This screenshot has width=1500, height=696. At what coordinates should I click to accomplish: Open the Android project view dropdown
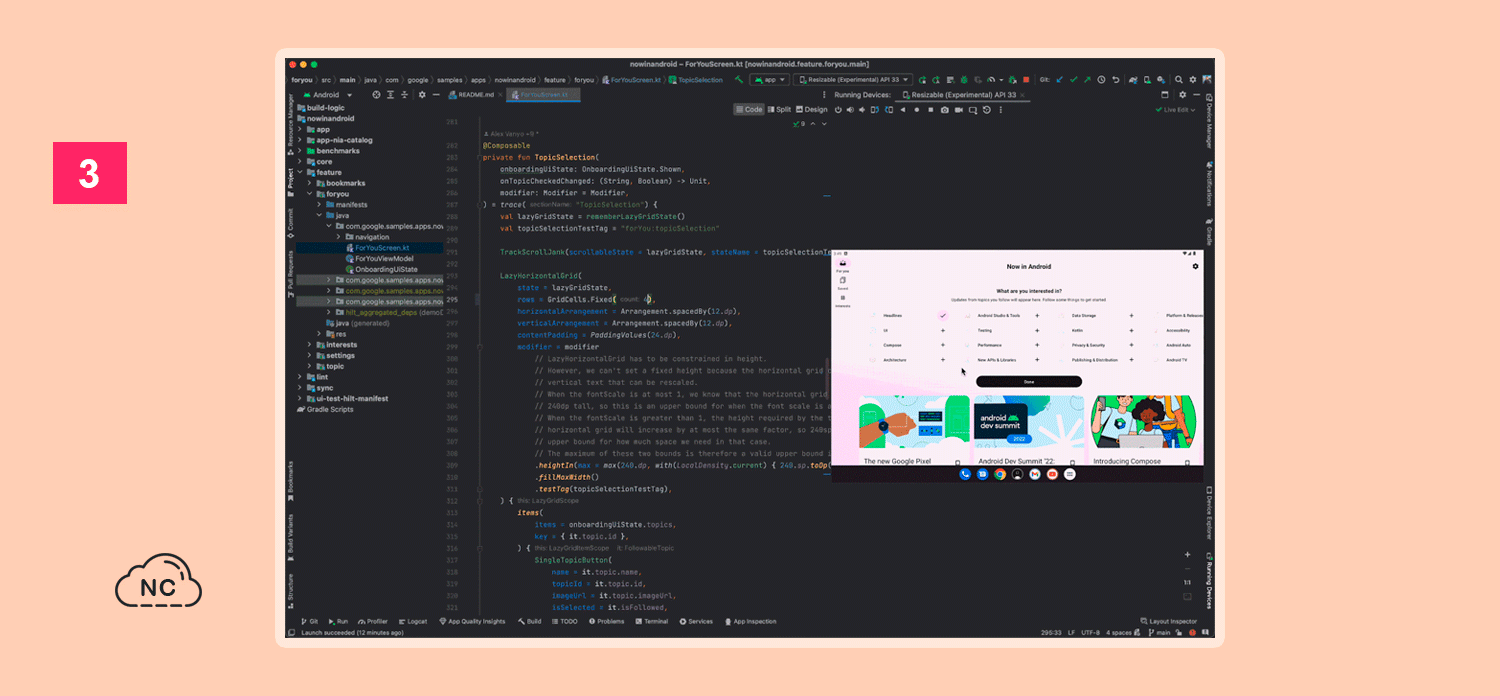point(326,95)
